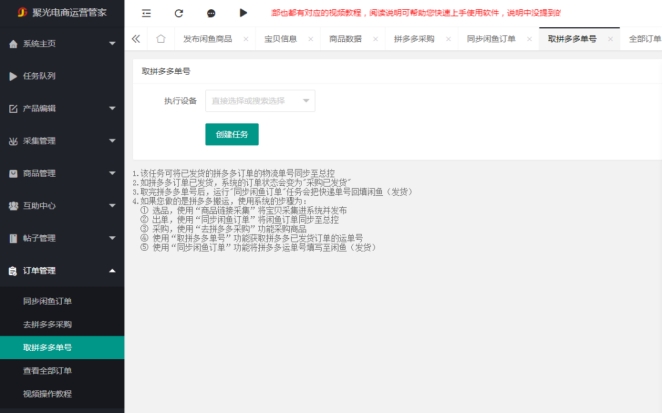Viewport: 663px width, 413px height.
Task: Click the red scrolling notice text
Action: coord(416,13)
